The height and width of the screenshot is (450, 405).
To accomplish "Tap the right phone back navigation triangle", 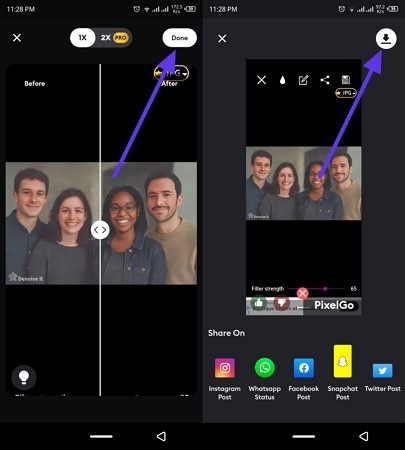I will pyautogui.click(x=364, y=436).
